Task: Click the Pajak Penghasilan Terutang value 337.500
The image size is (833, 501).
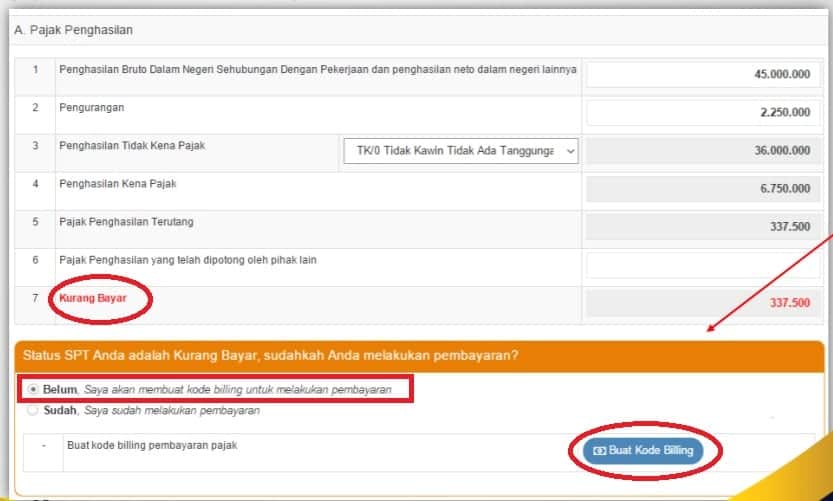Action: click(x=703, y=227)
